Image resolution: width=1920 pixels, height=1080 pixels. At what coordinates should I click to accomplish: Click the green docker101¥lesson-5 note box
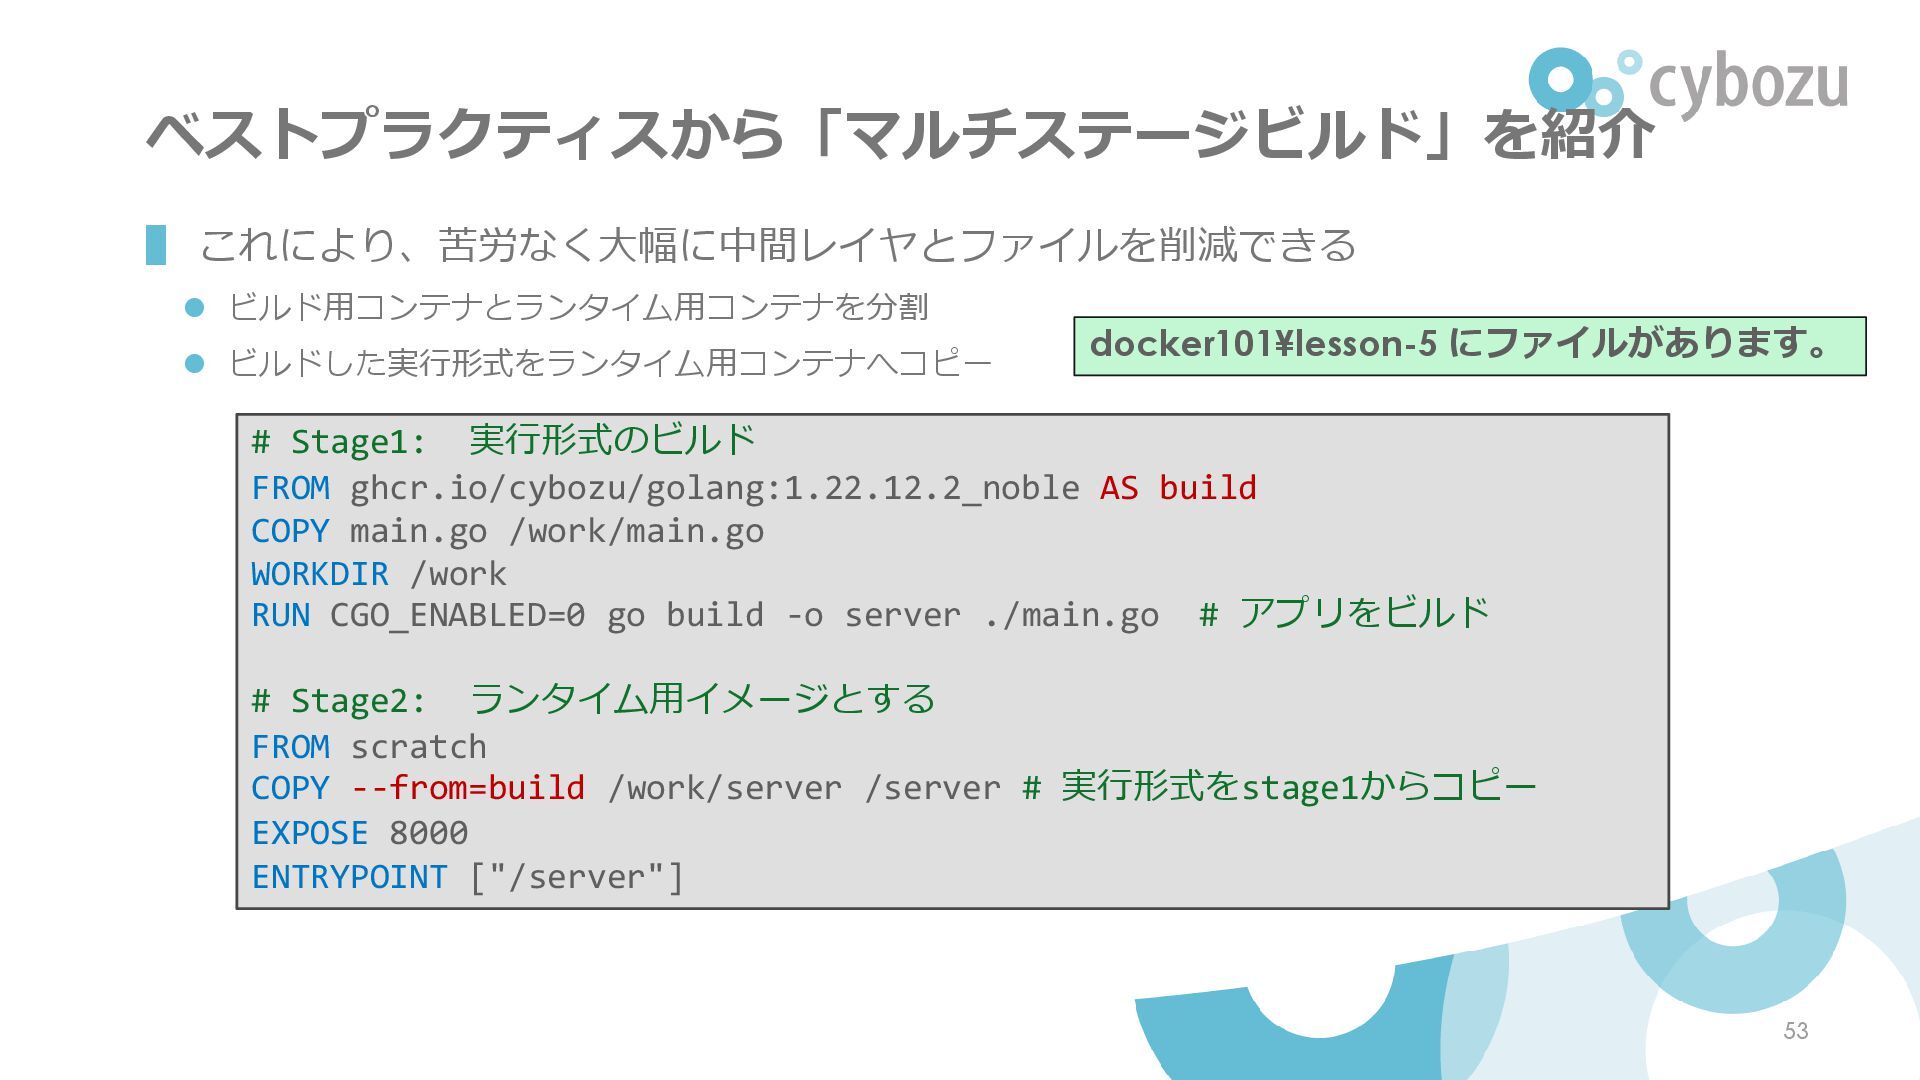click(1469, 346)
